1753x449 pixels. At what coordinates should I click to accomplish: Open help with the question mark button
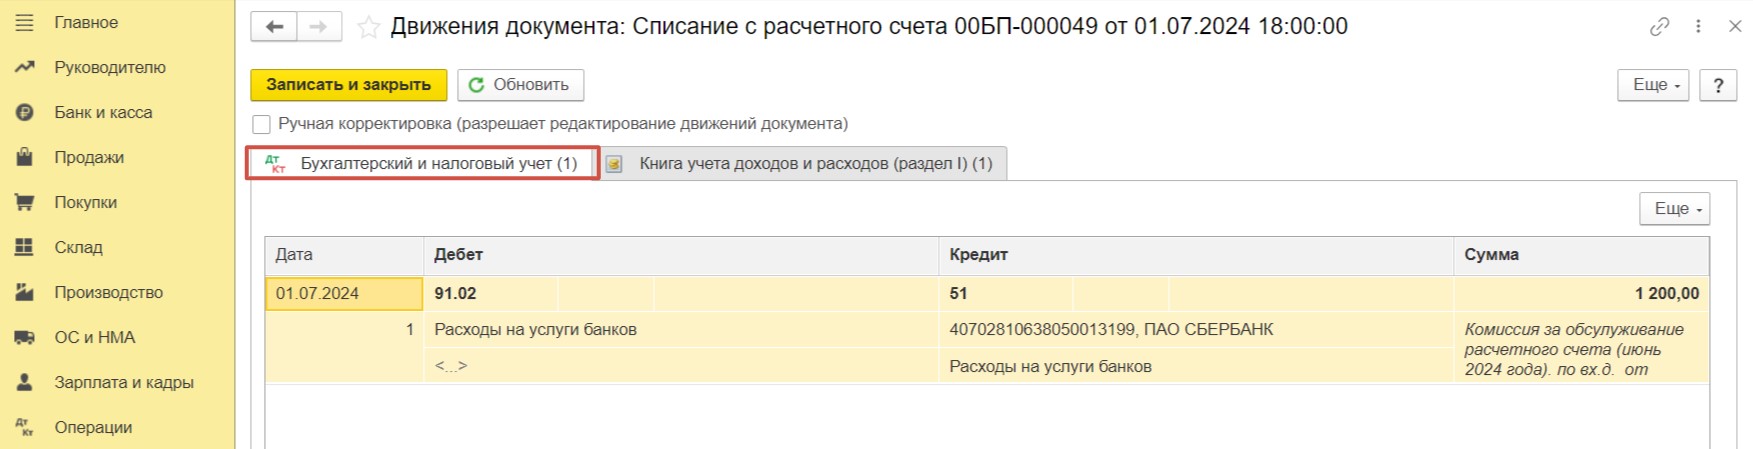tap(1718, 85)
